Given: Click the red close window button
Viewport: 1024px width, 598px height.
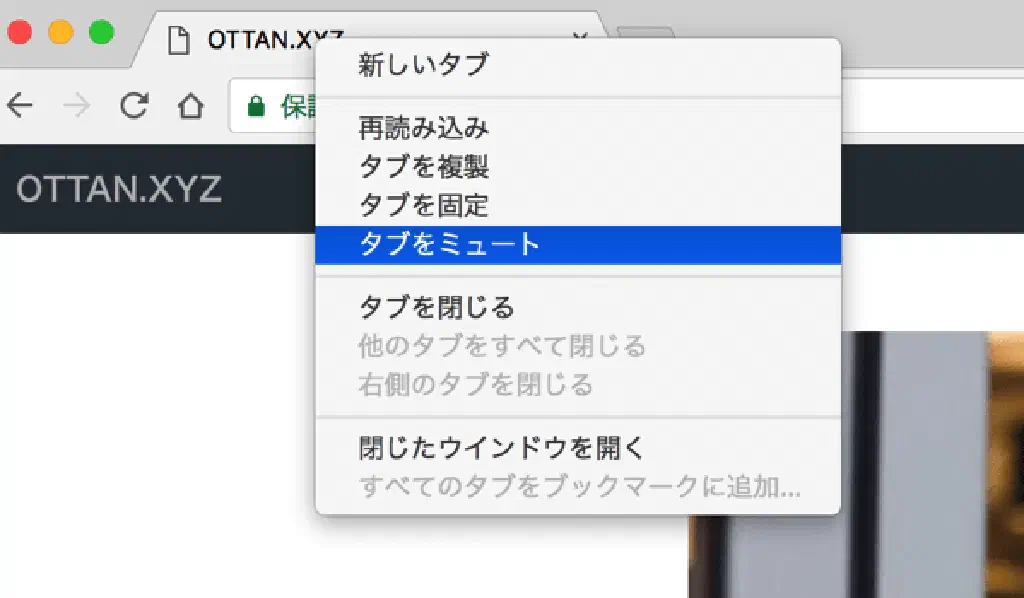Looking at the screenshot, I should coord(20,32).
